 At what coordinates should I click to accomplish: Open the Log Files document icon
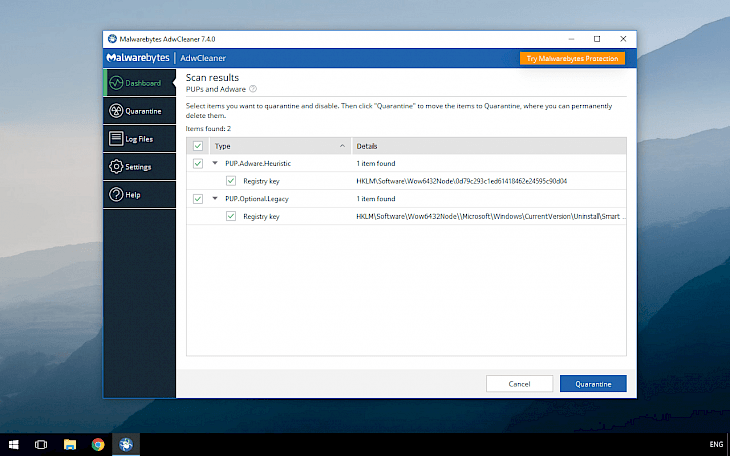116,139
